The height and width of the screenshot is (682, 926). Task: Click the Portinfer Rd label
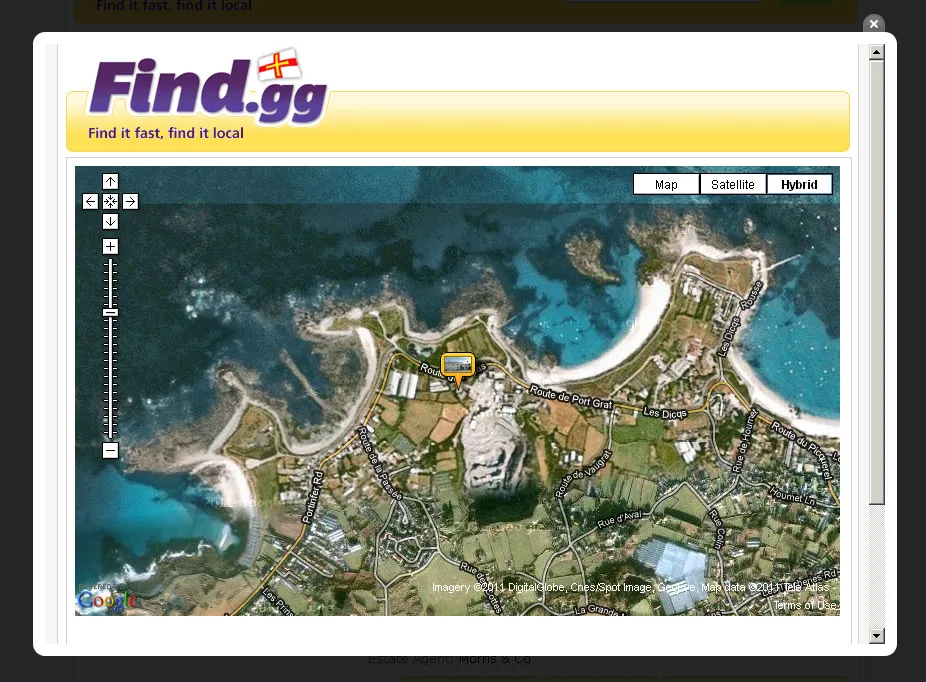[313, 497]
